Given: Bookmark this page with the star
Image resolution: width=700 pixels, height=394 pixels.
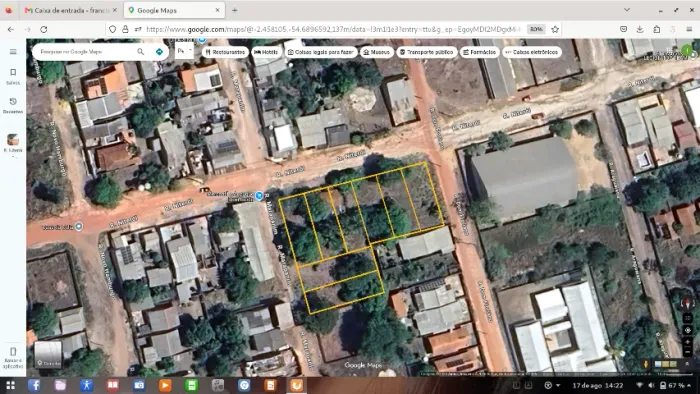Looking at the screenshot, I should coord(555,29).
